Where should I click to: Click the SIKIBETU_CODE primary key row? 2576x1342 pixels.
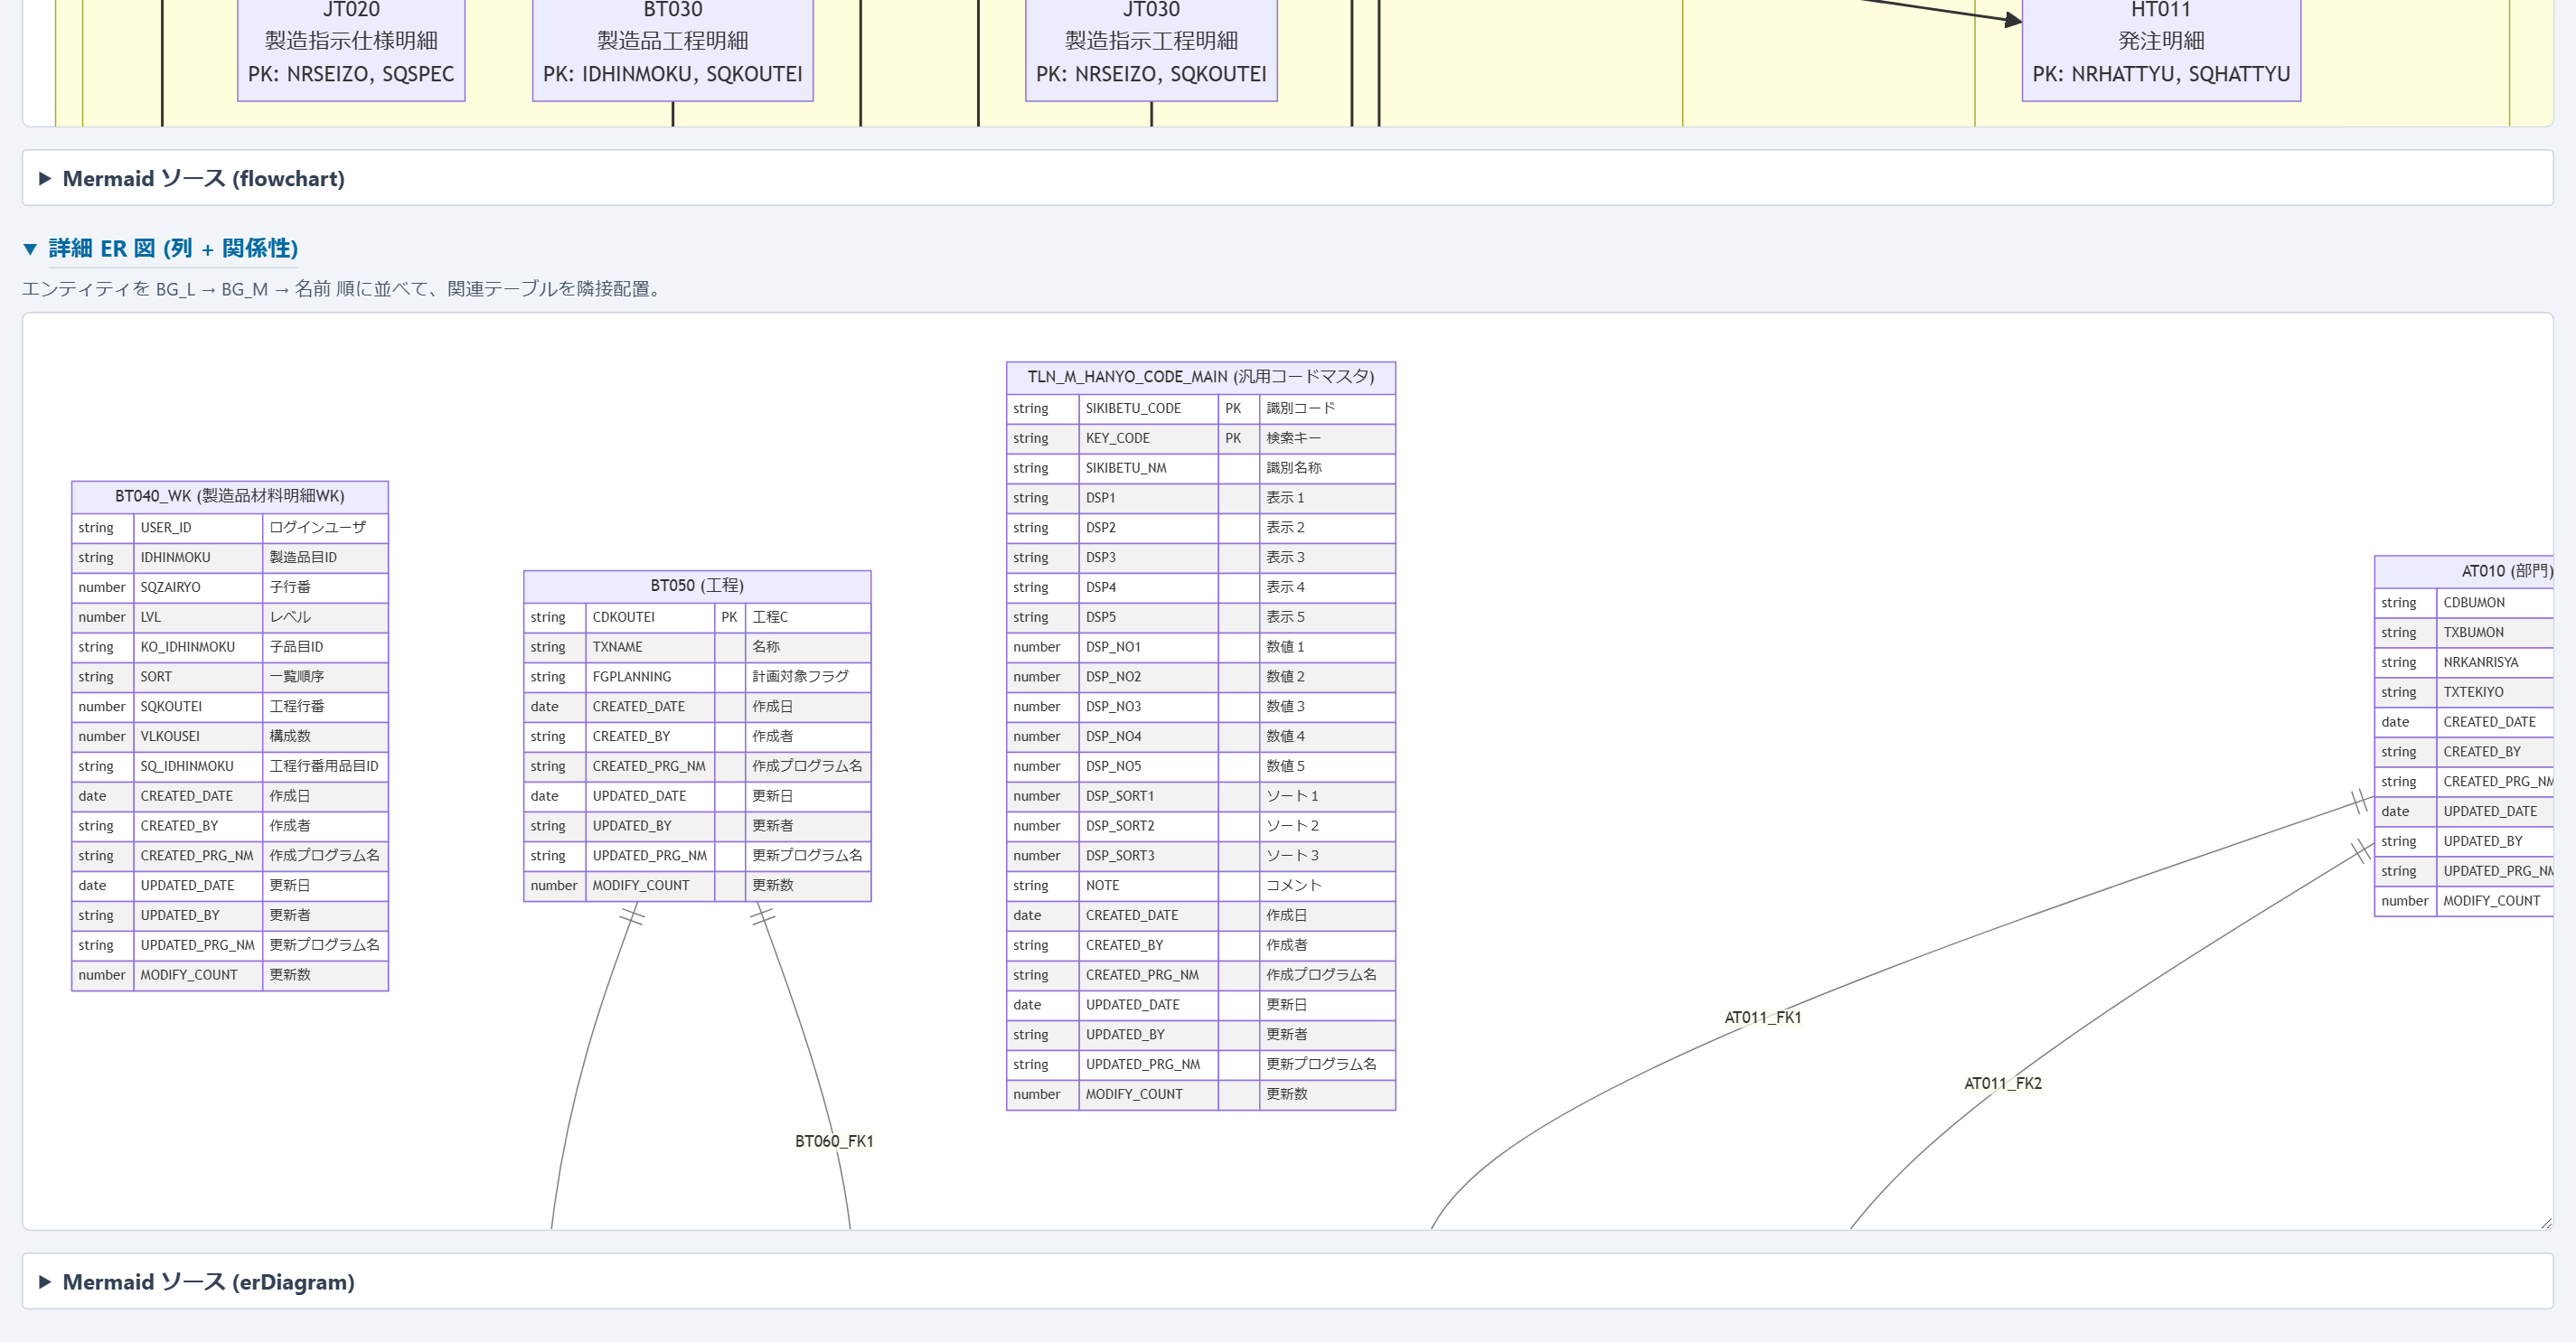coord(1201,408)
